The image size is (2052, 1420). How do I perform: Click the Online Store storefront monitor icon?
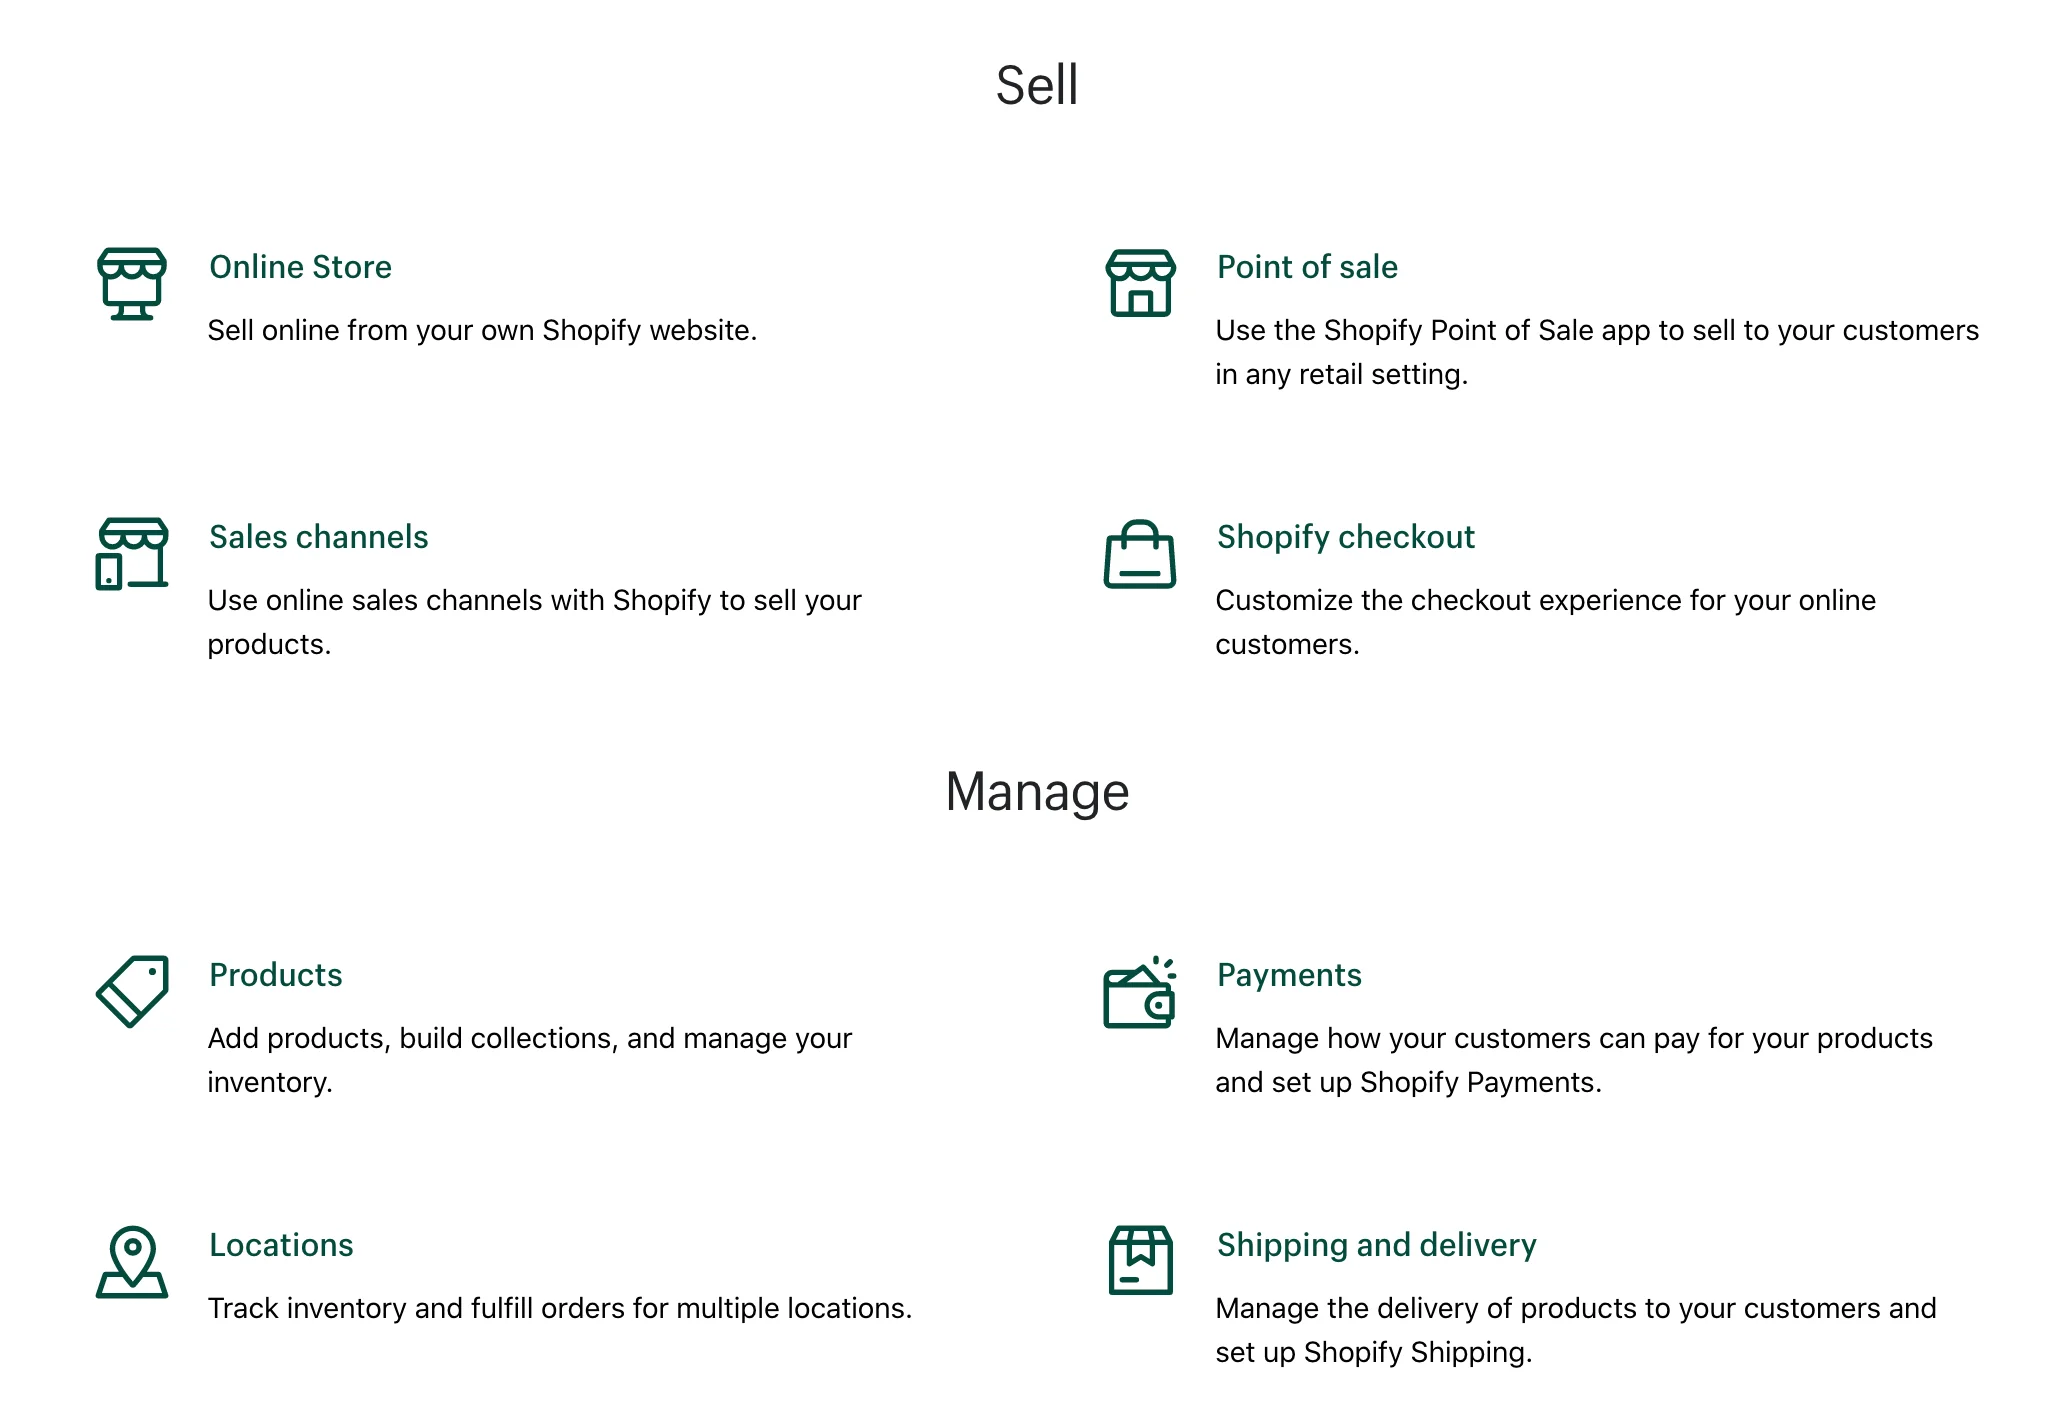point(132,284)
